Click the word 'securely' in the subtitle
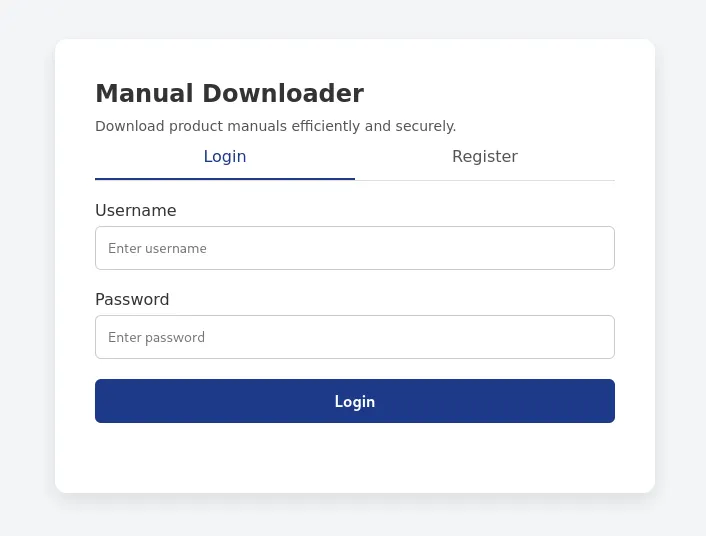 pos(424,126)
